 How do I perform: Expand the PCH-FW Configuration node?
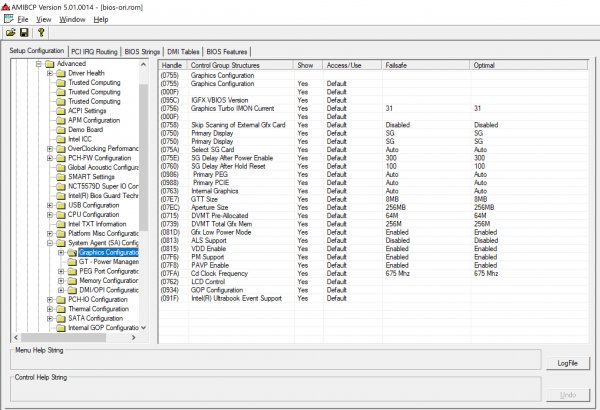(x=50, y=158)
